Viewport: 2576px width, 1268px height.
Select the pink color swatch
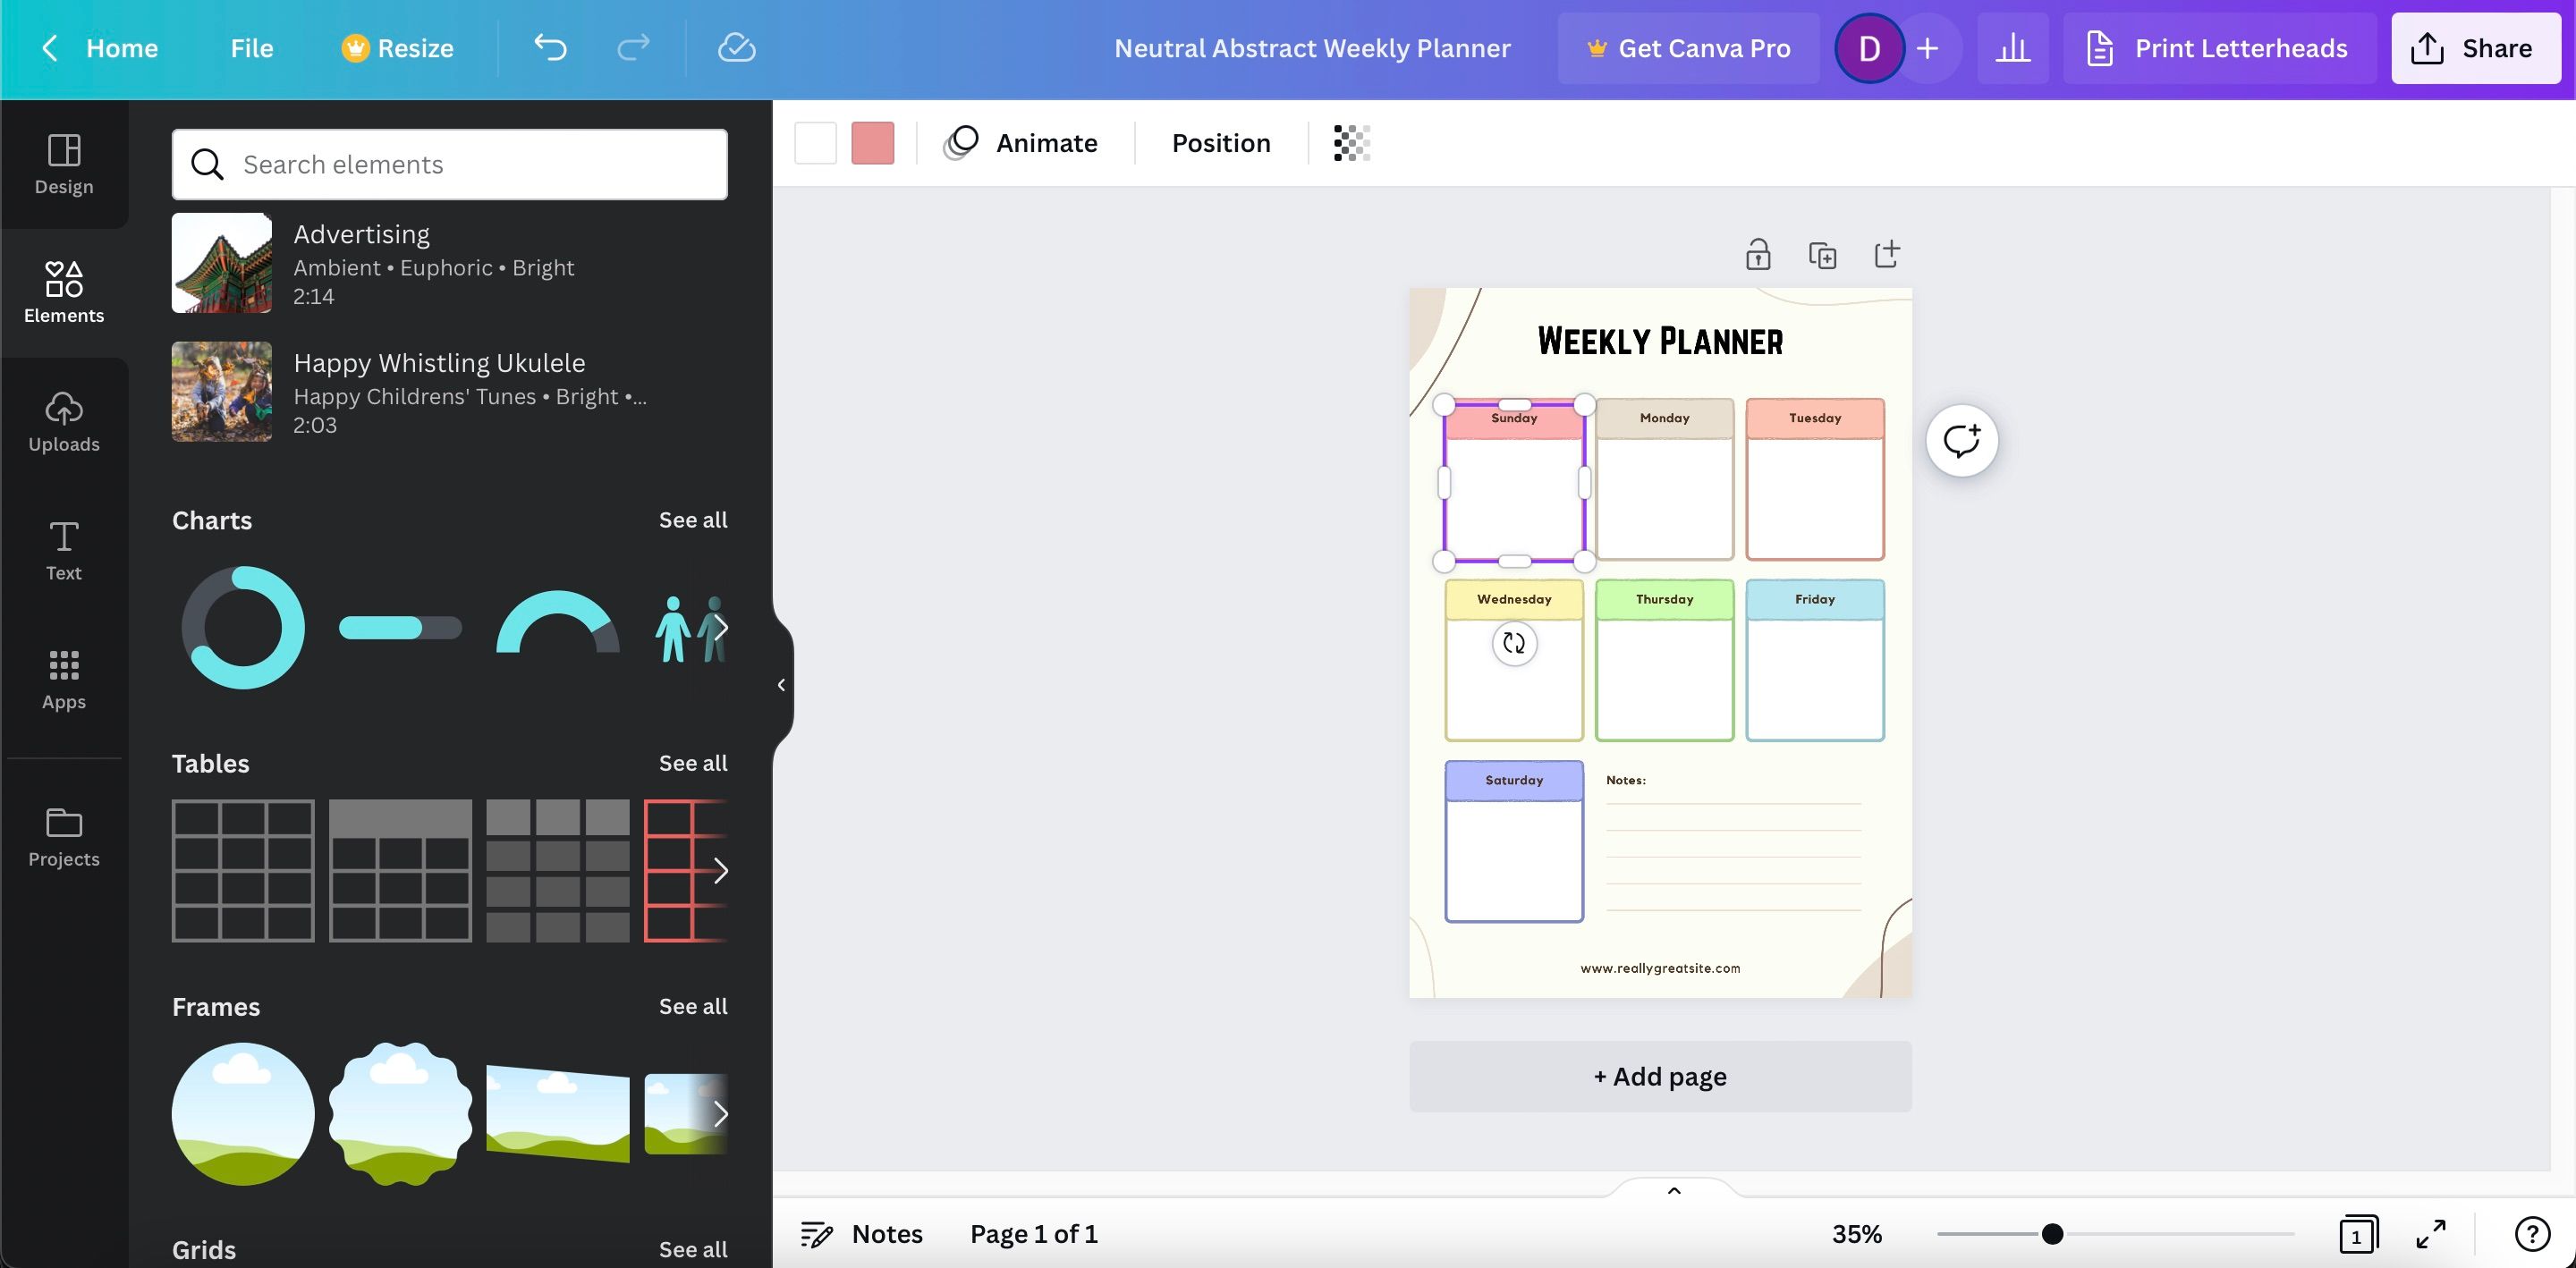click(872, 143)
